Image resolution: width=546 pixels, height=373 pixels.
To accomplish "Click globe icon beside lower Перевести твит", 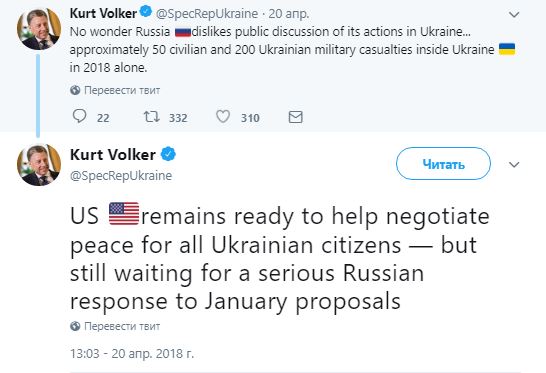I will coord(75,326).
